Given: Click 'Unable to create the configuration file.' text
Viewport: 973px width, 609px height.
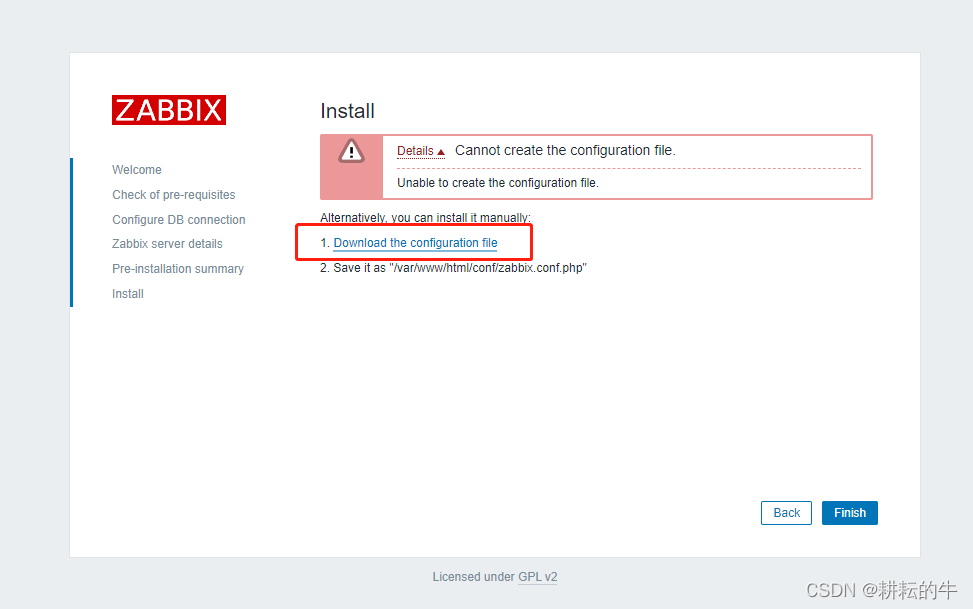Looking at the screenshot, I should click(x=498, y=183).
